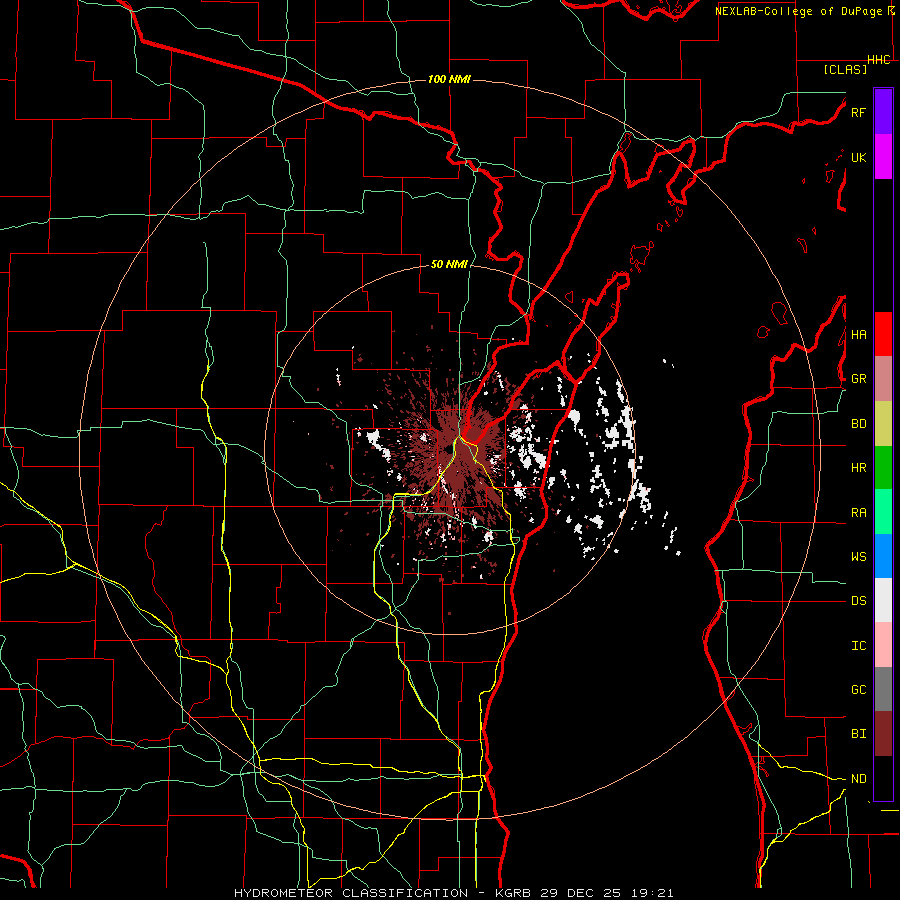Click the [CLAS] legend header
The height and width of the screenshot is (900, 900).
pyautogui.click(x=845, y=70)
